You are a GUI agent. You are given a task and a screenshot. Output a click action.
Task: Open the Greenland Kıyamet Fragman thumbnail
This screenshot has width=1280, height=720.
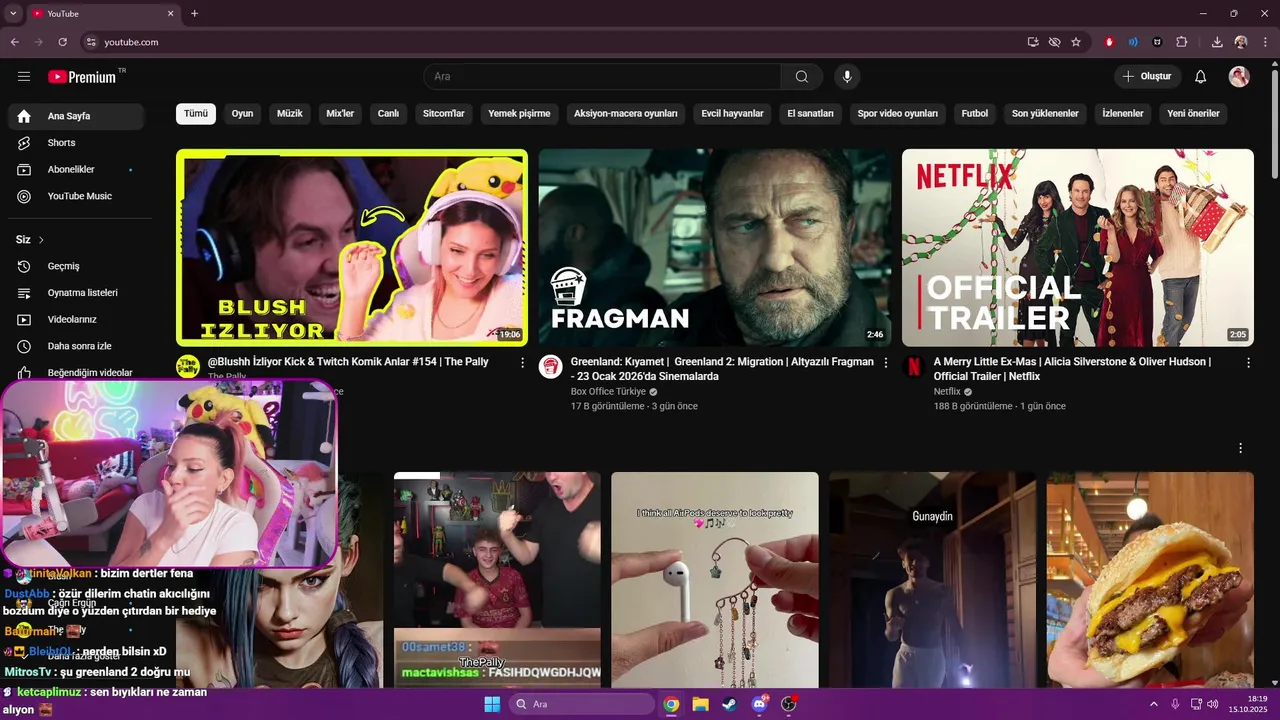[715, 248]
